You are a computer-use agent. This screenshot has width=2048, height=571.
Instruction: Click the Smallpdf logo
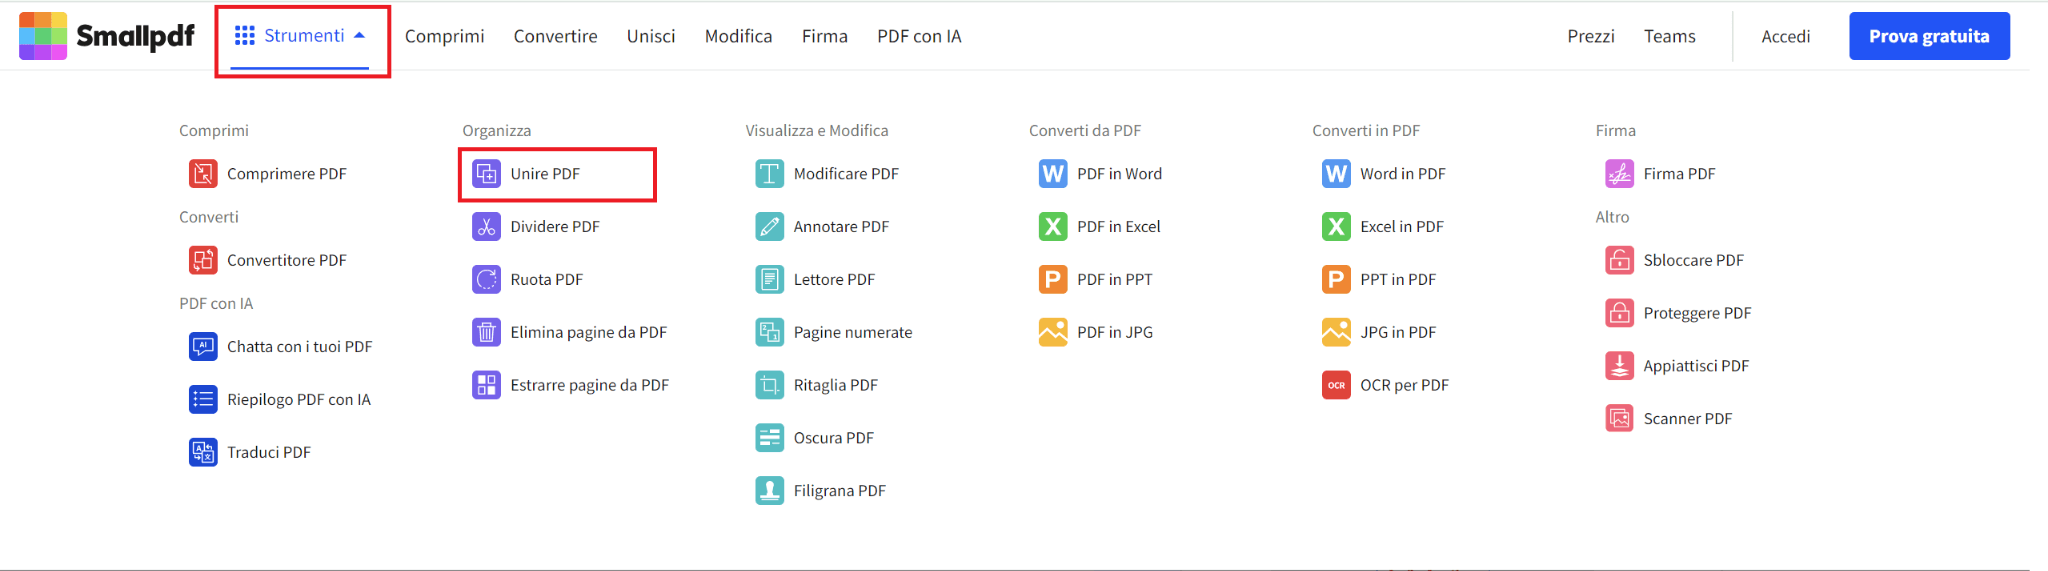pos(107,36)
